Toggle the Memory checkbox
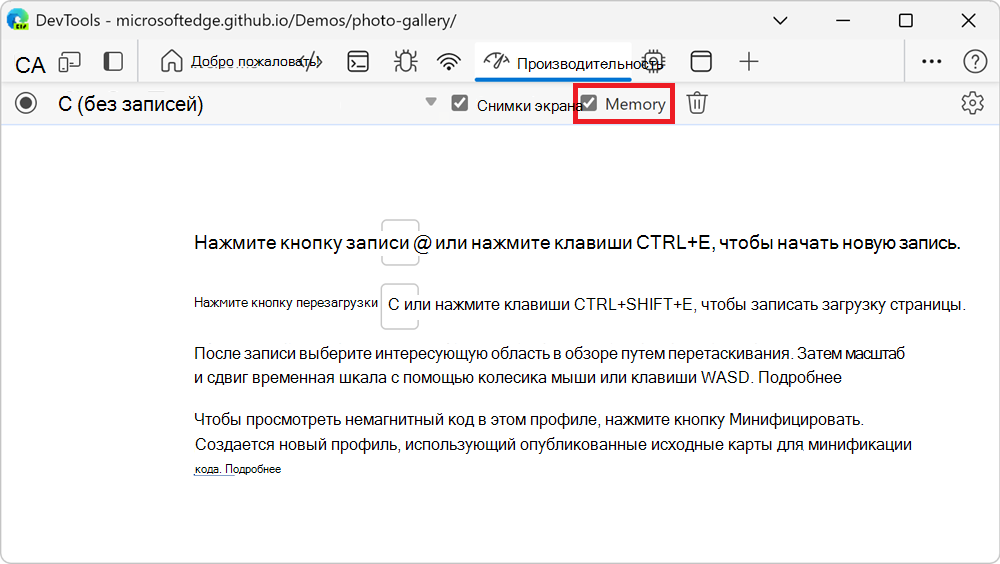 tap(589, 103)
